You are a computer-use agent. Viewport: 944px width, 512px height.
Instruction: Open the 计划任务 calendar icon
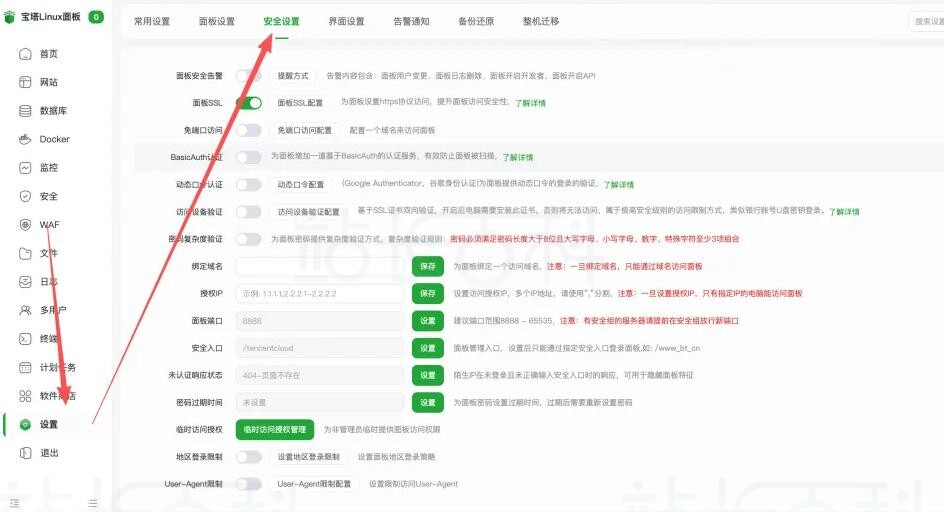[x=25, y=367]
